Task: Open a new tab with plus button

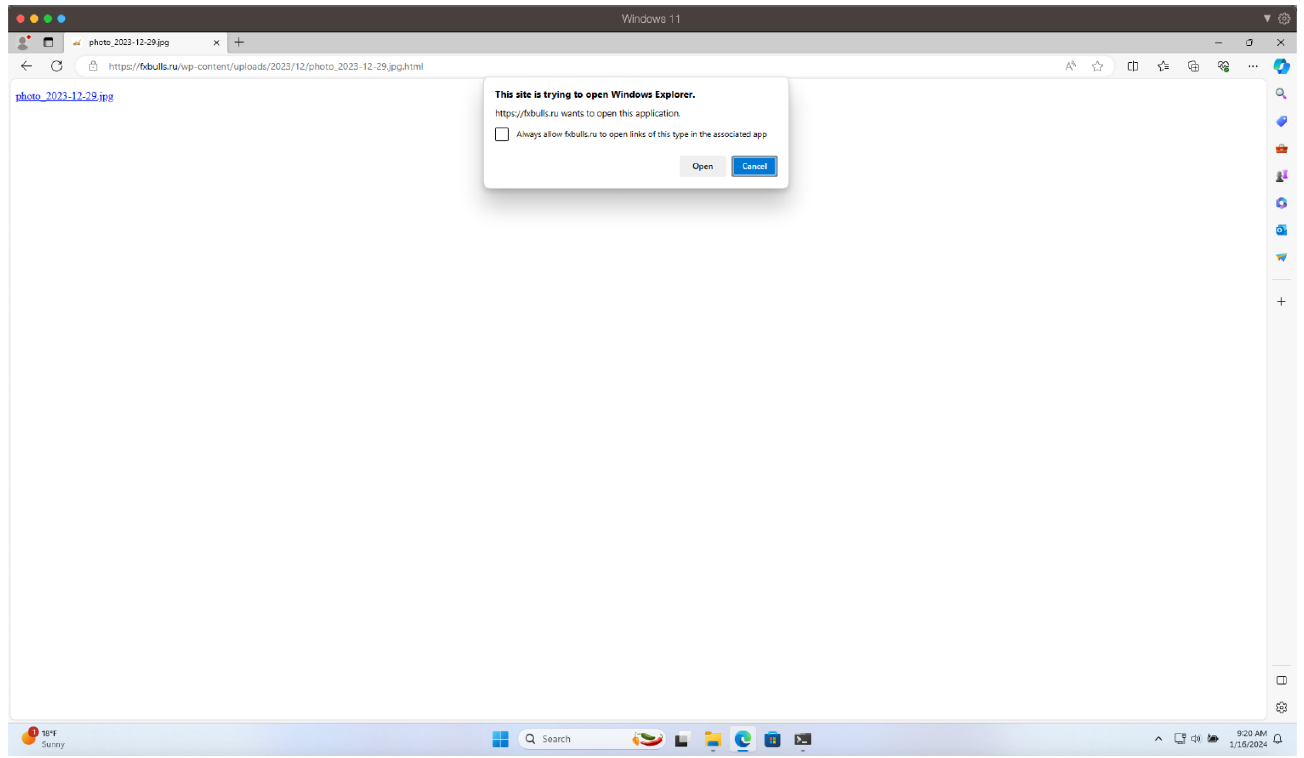Action: coord(239,42)
